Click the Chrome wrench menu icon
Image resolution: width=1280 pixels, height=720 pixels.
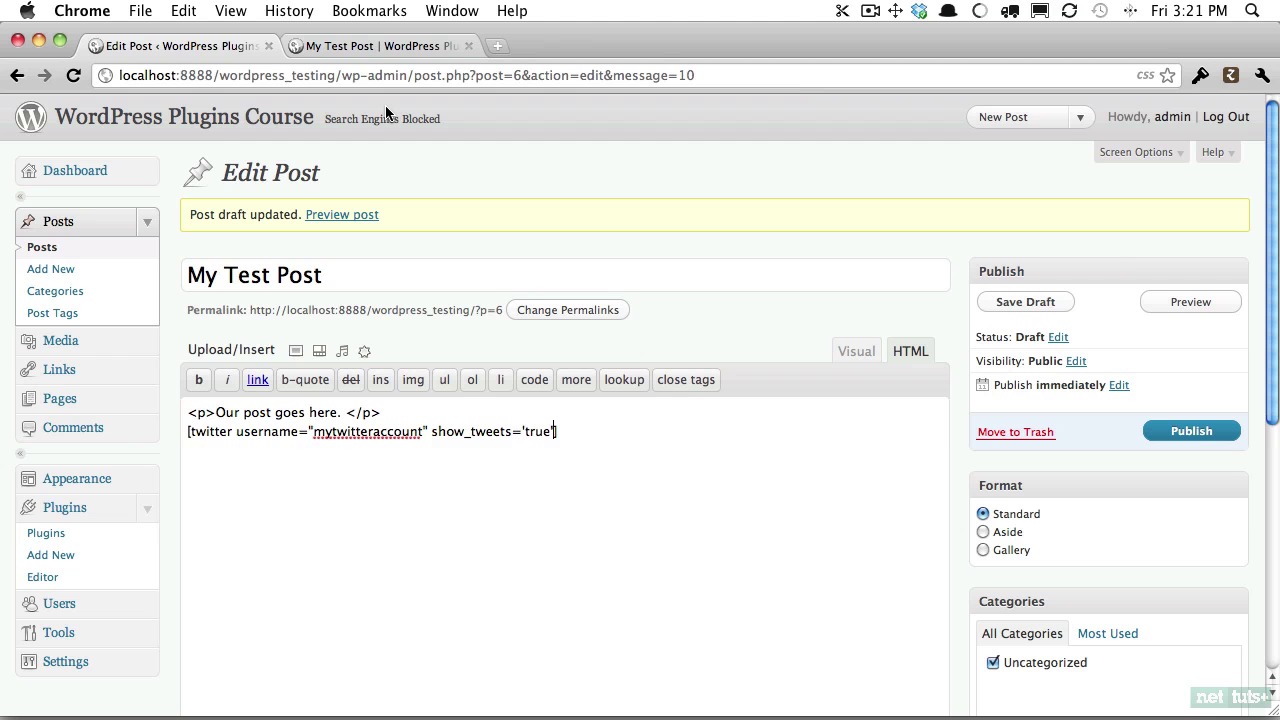click(1262, 75)
